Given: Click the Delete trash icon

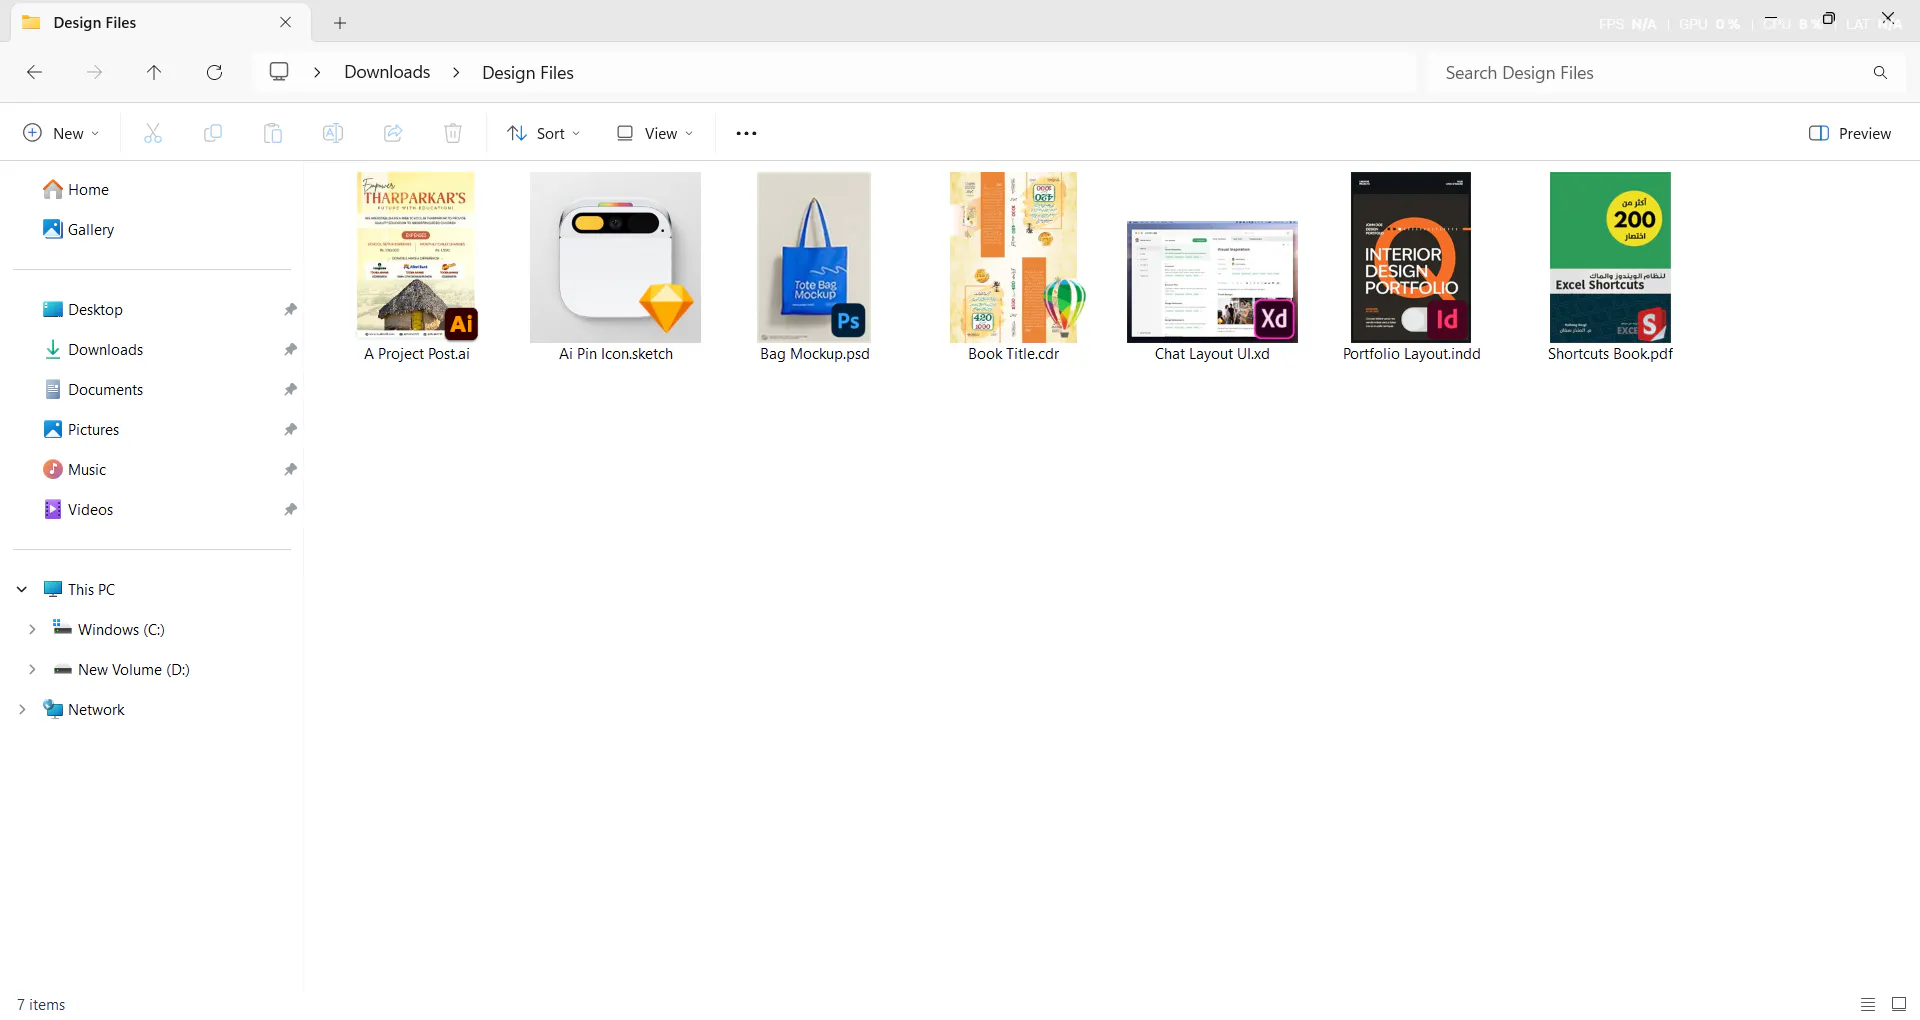Looking at the screenshot, I should click(453, 133).
